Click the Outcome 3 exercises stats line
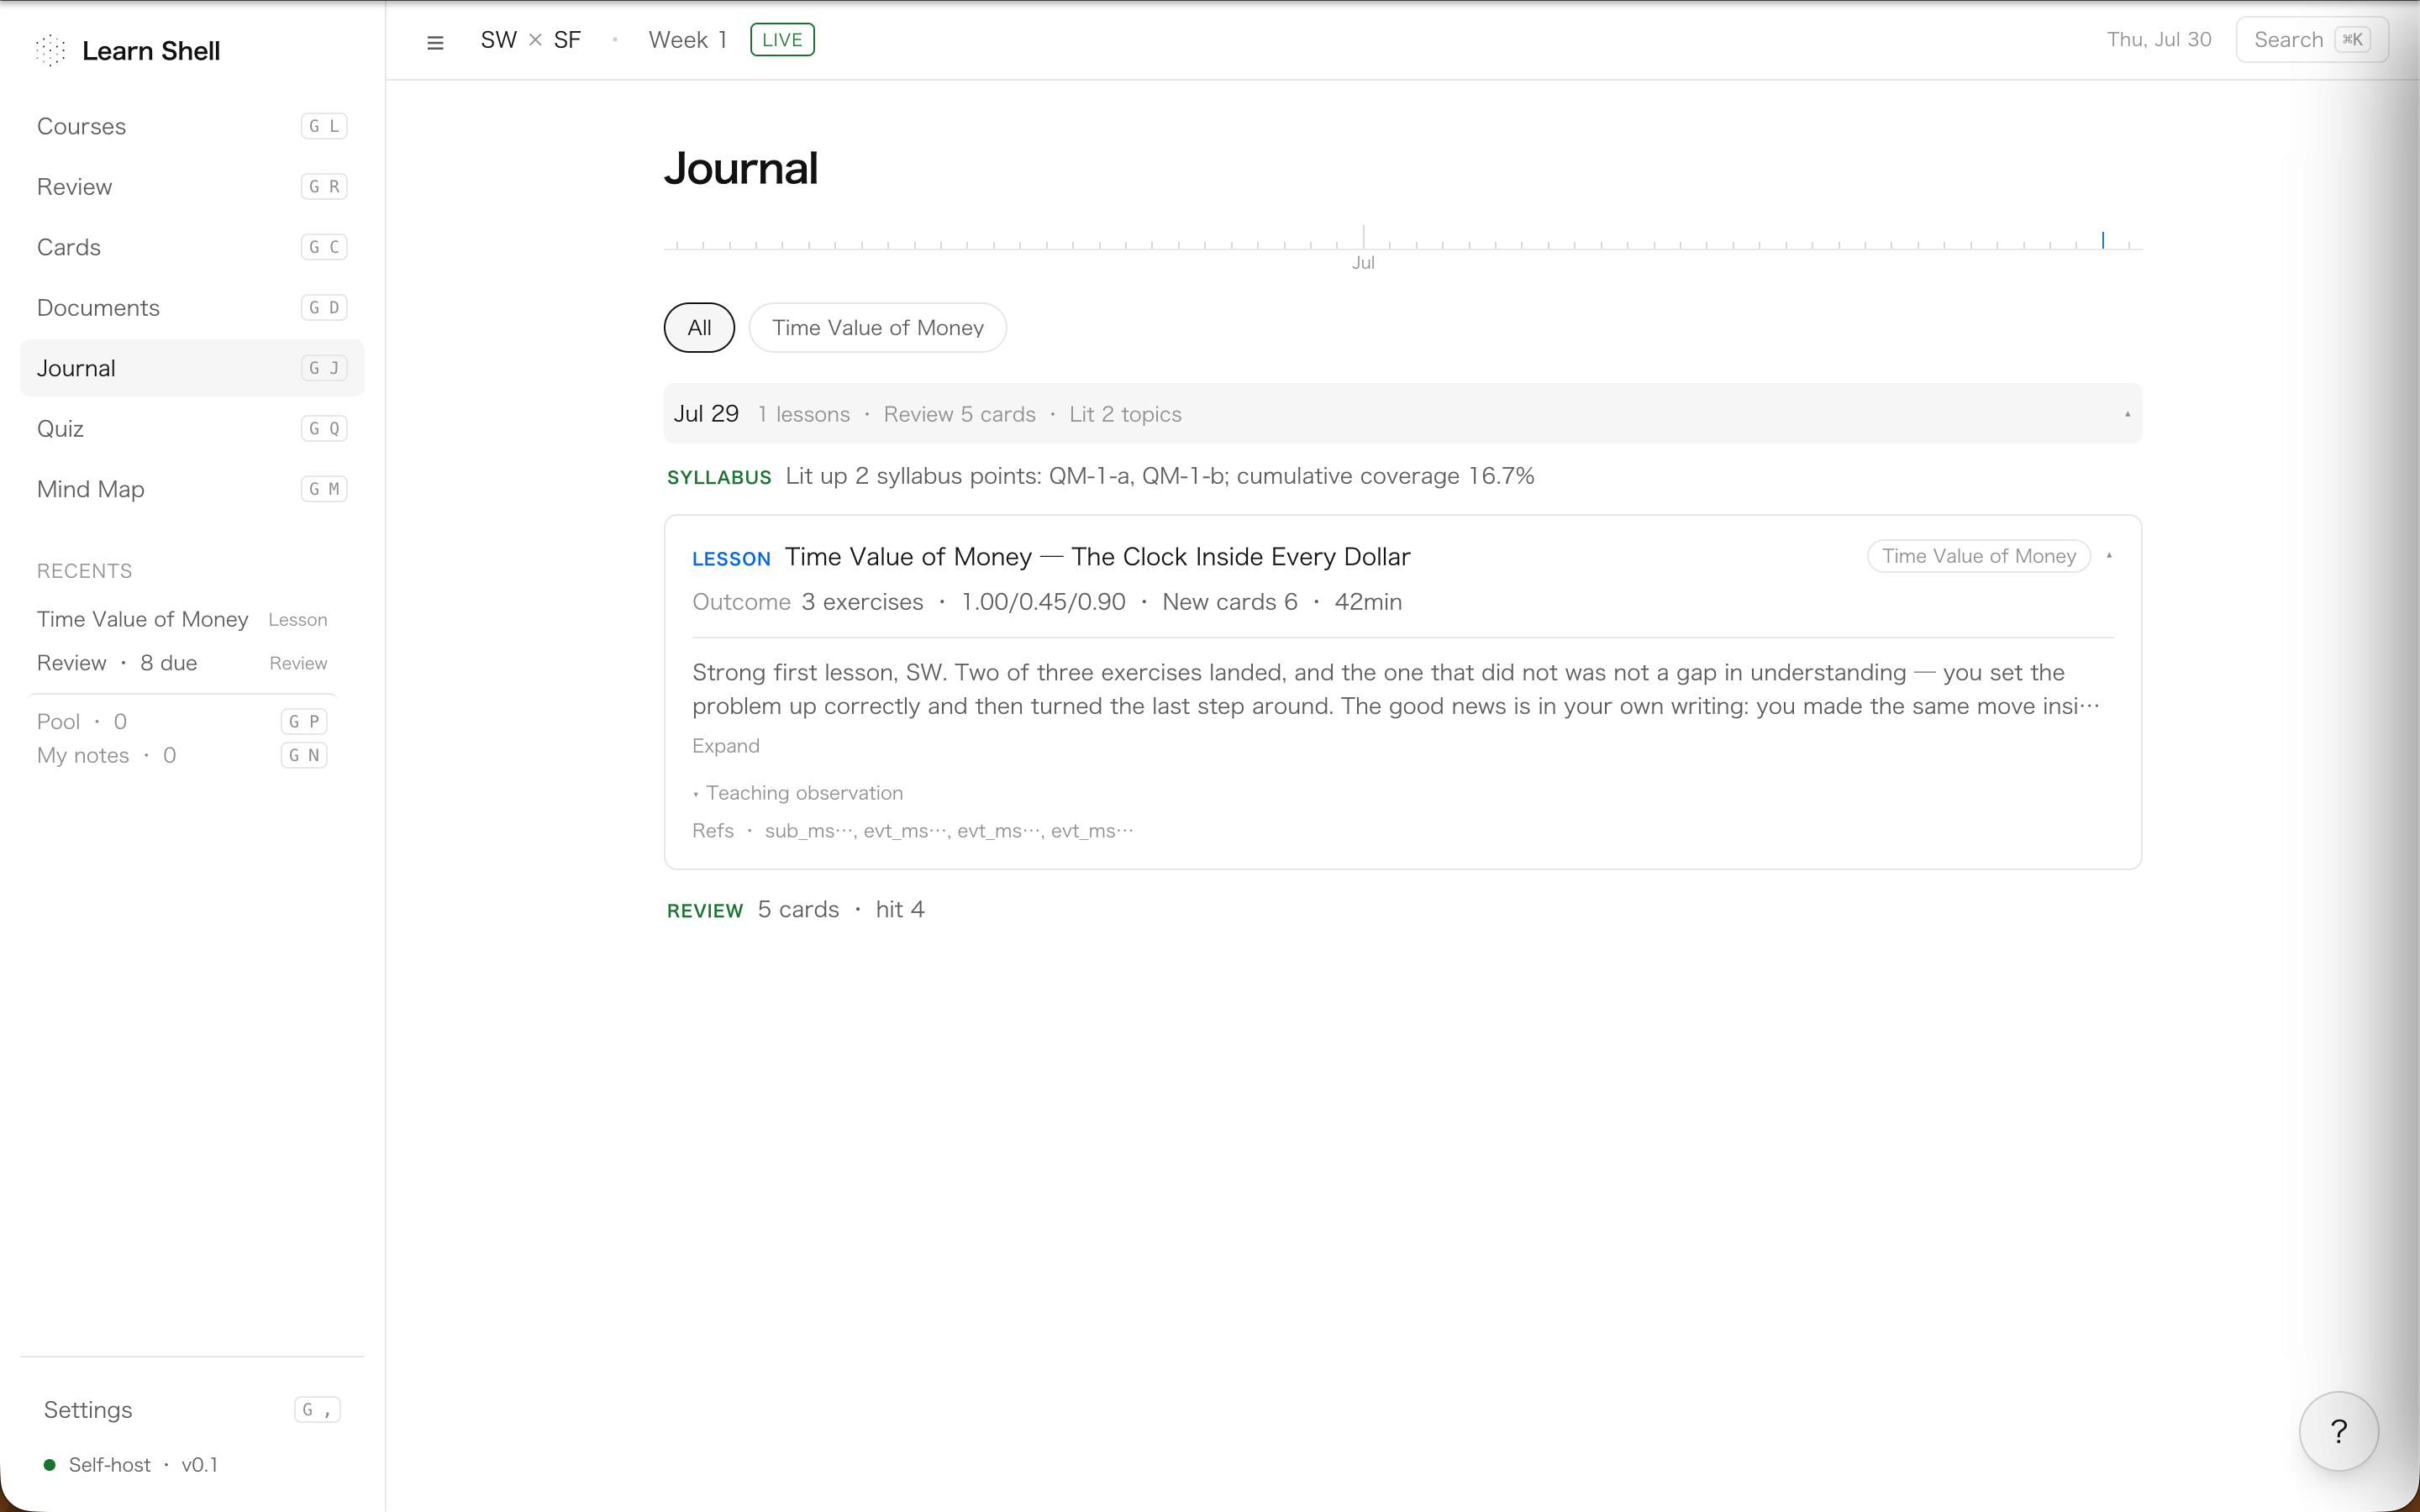The height and width of the screenshot is (1512, 2420). (x=1047, y=602)
